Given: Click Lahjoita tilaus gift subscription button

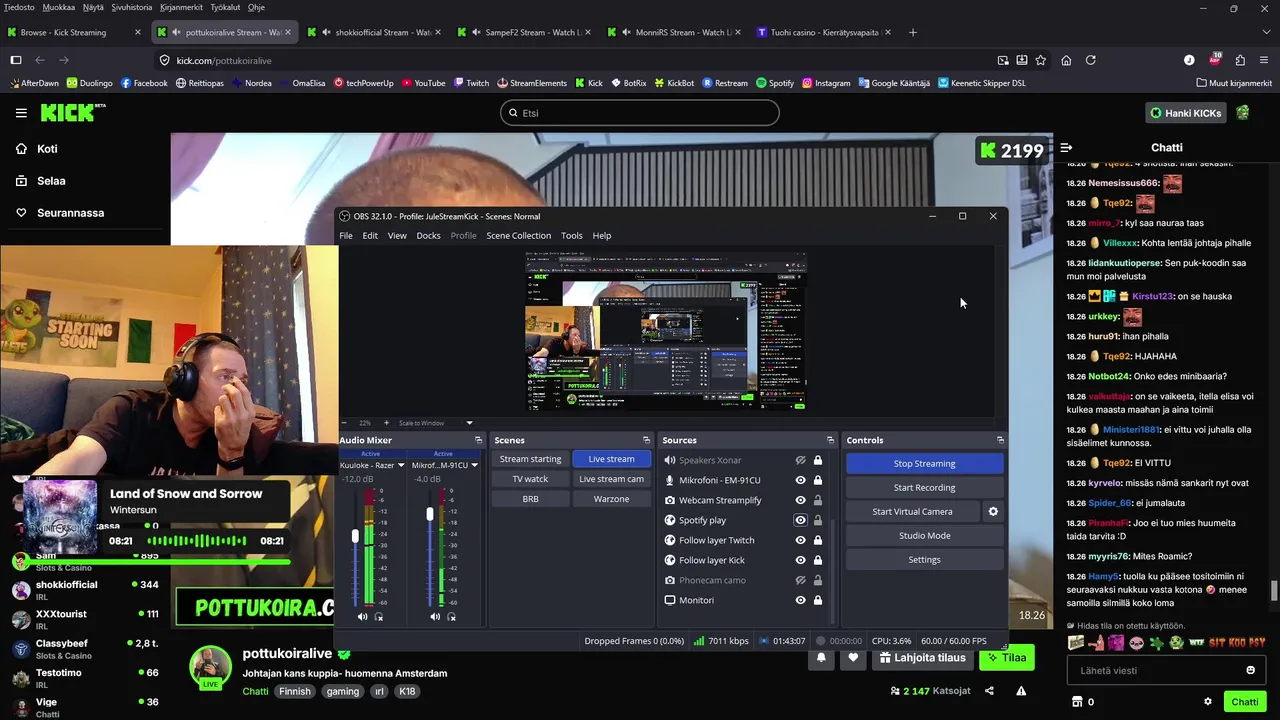Looking at the screenshot, I should point(923,658).
